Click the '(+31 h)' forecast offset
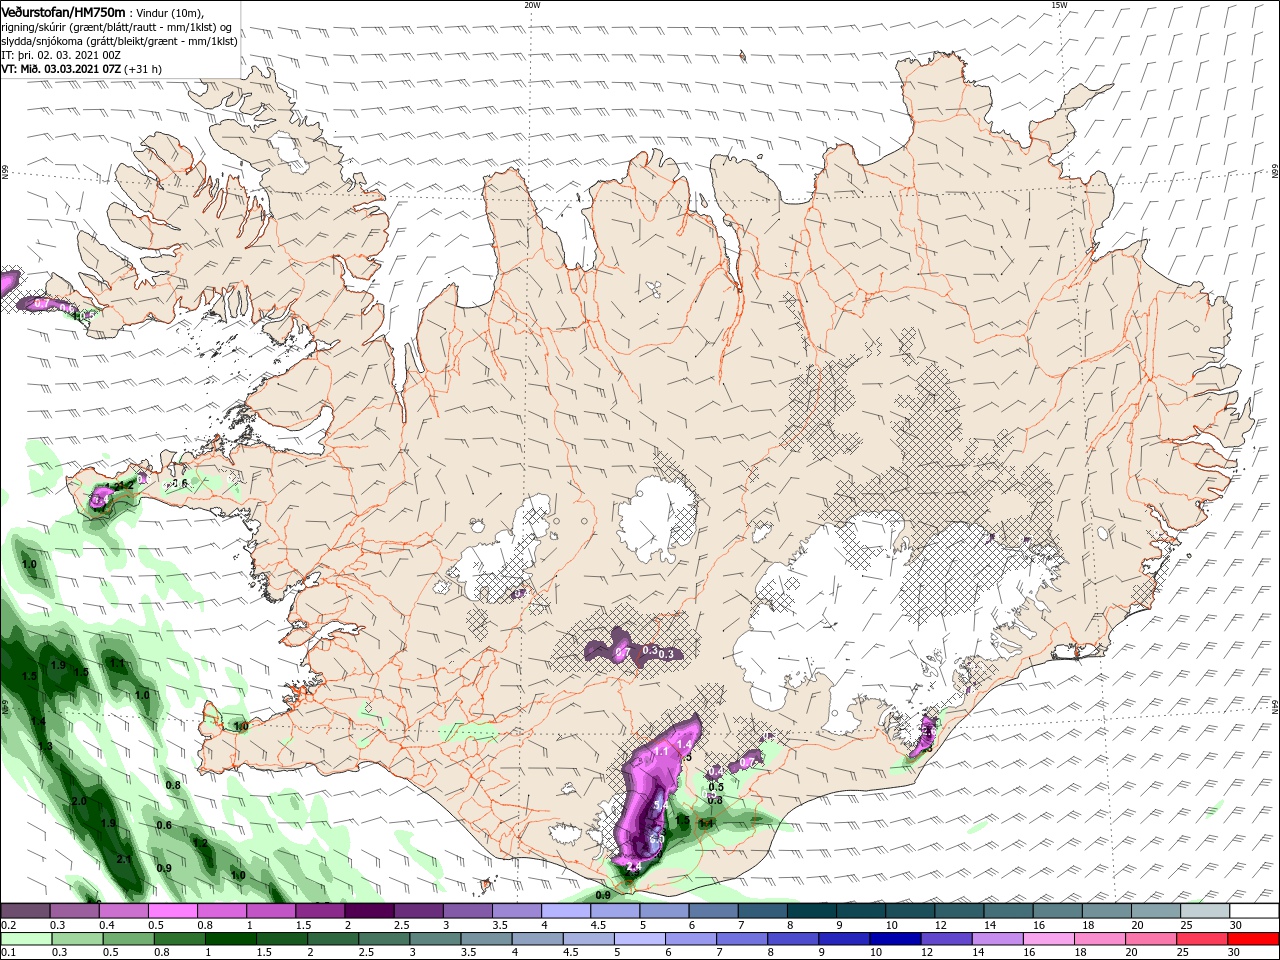Image resolution: width=1280 pixels, height=960 pixels. [143, 69]
